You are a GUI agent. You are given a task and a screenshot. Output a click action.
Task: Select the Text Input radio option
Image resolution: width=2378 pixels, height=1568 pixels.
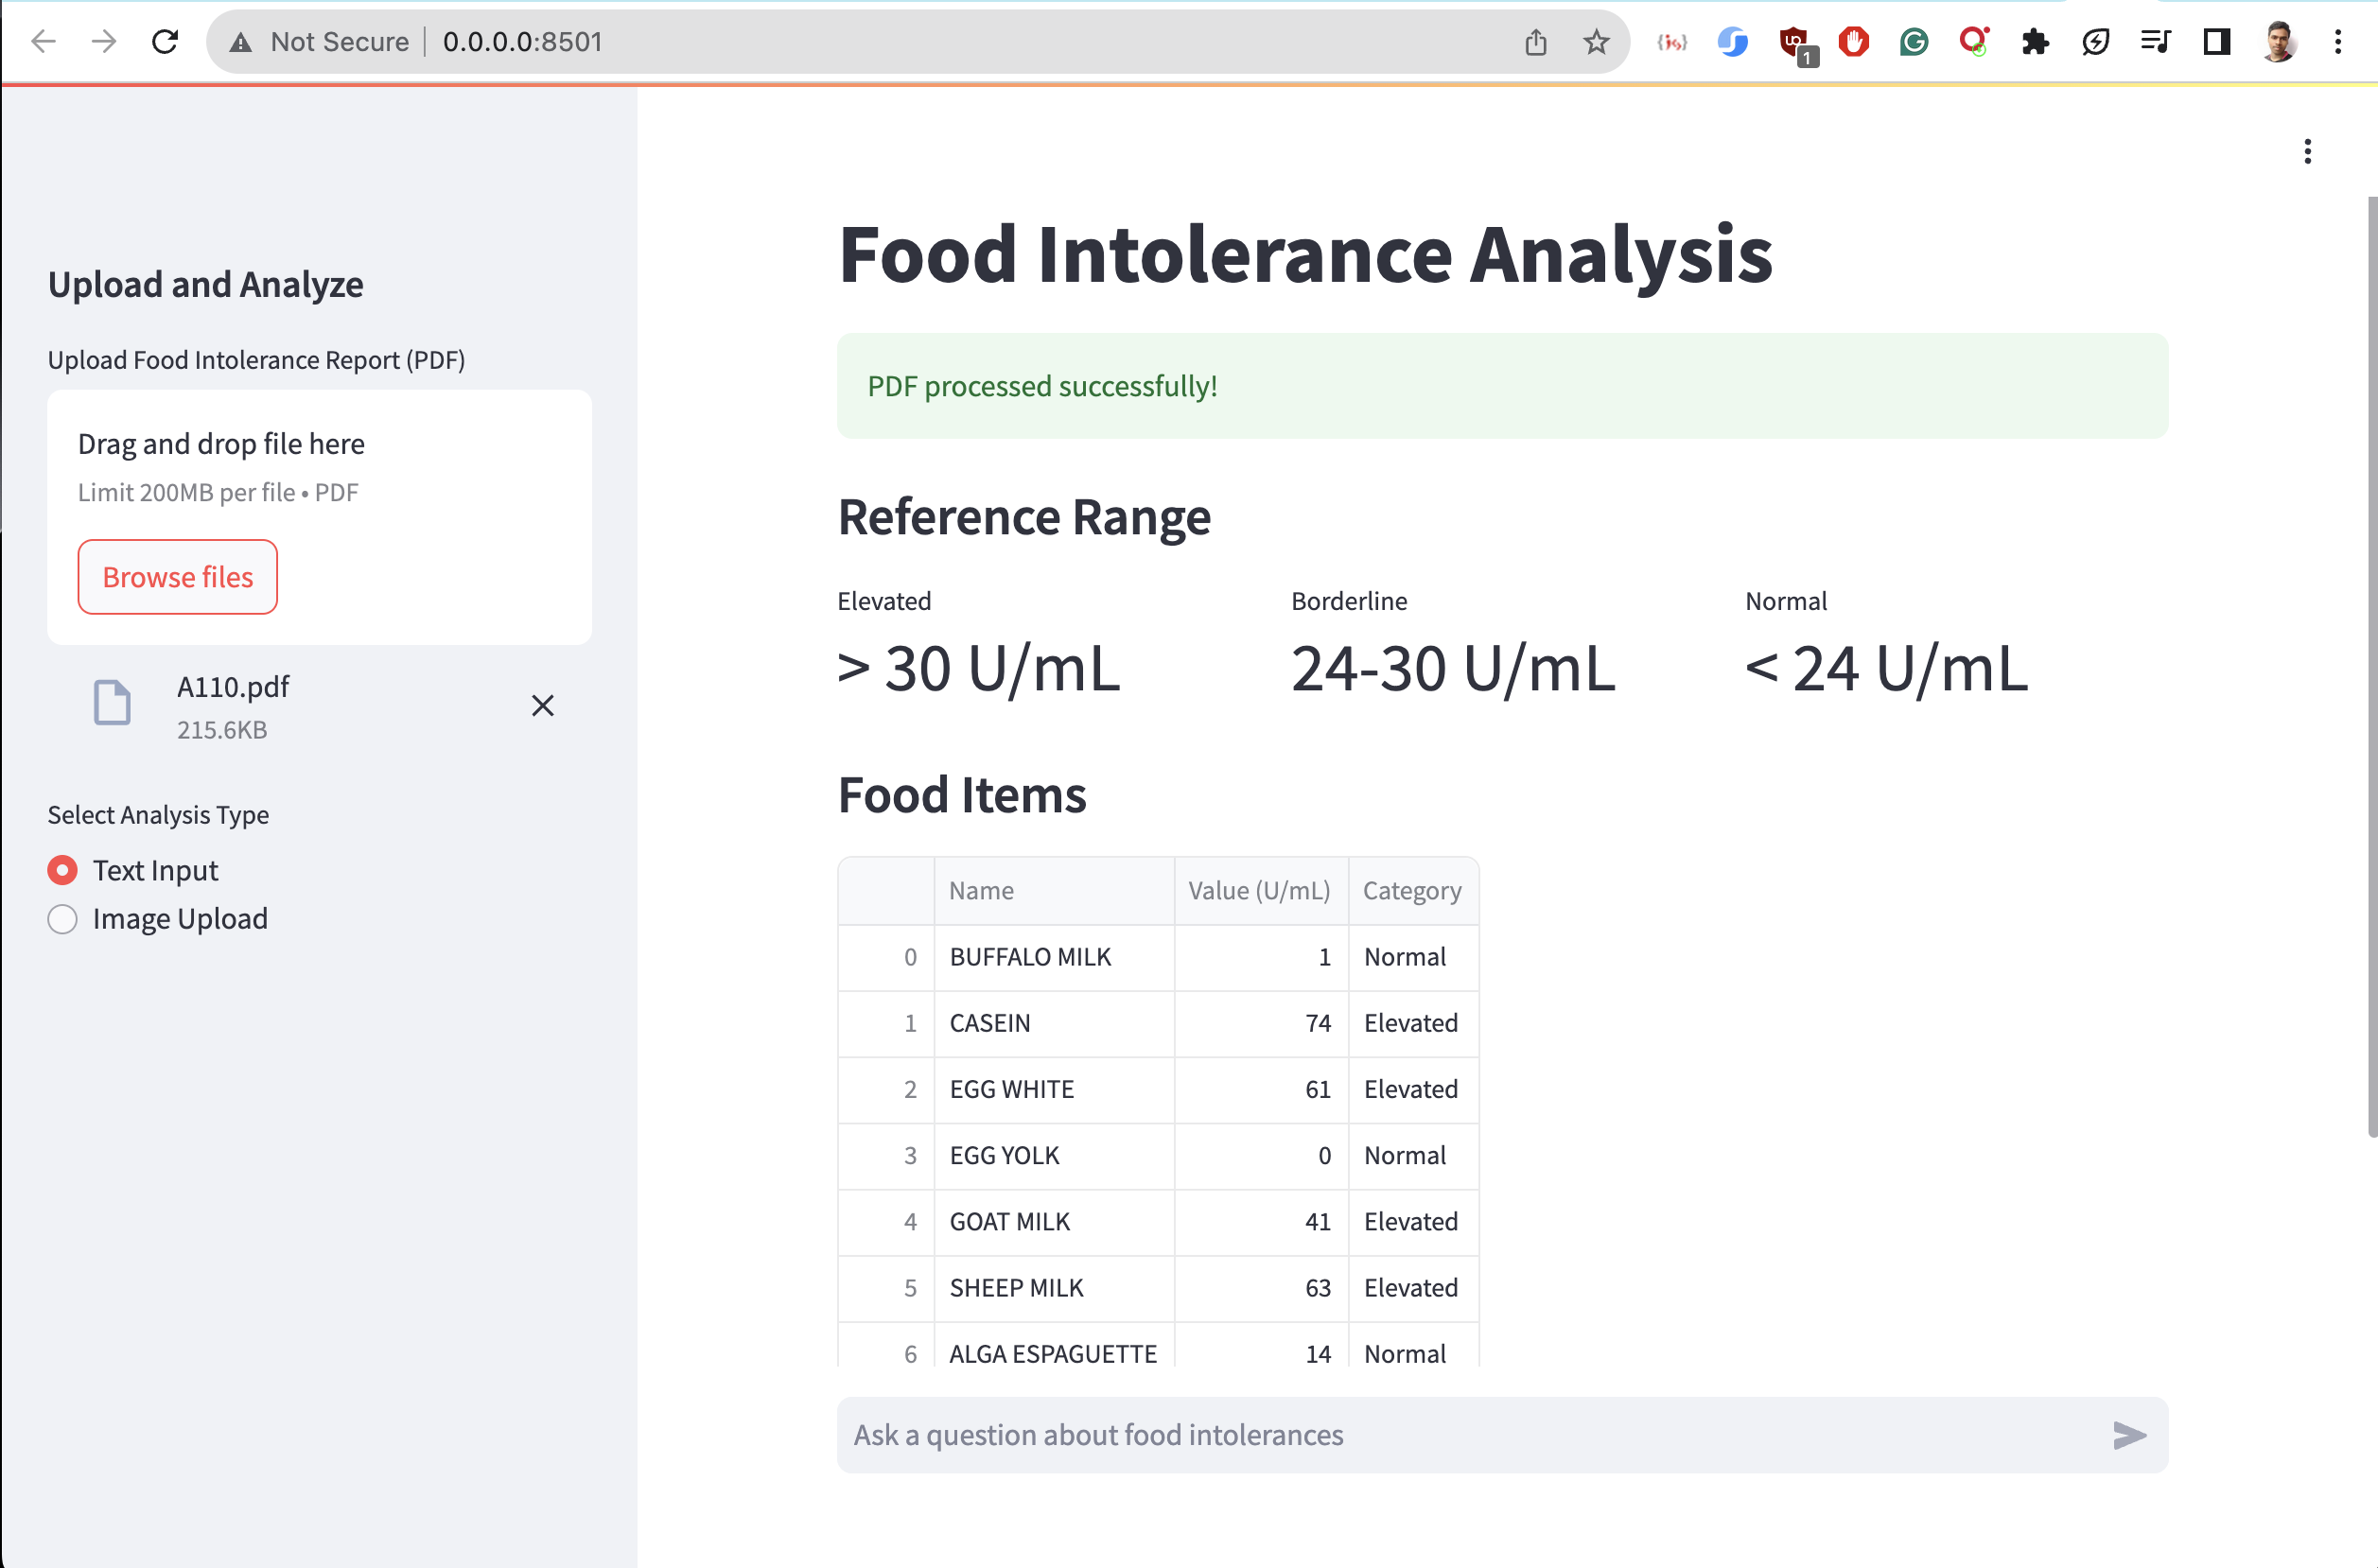[x=62, y=870]
